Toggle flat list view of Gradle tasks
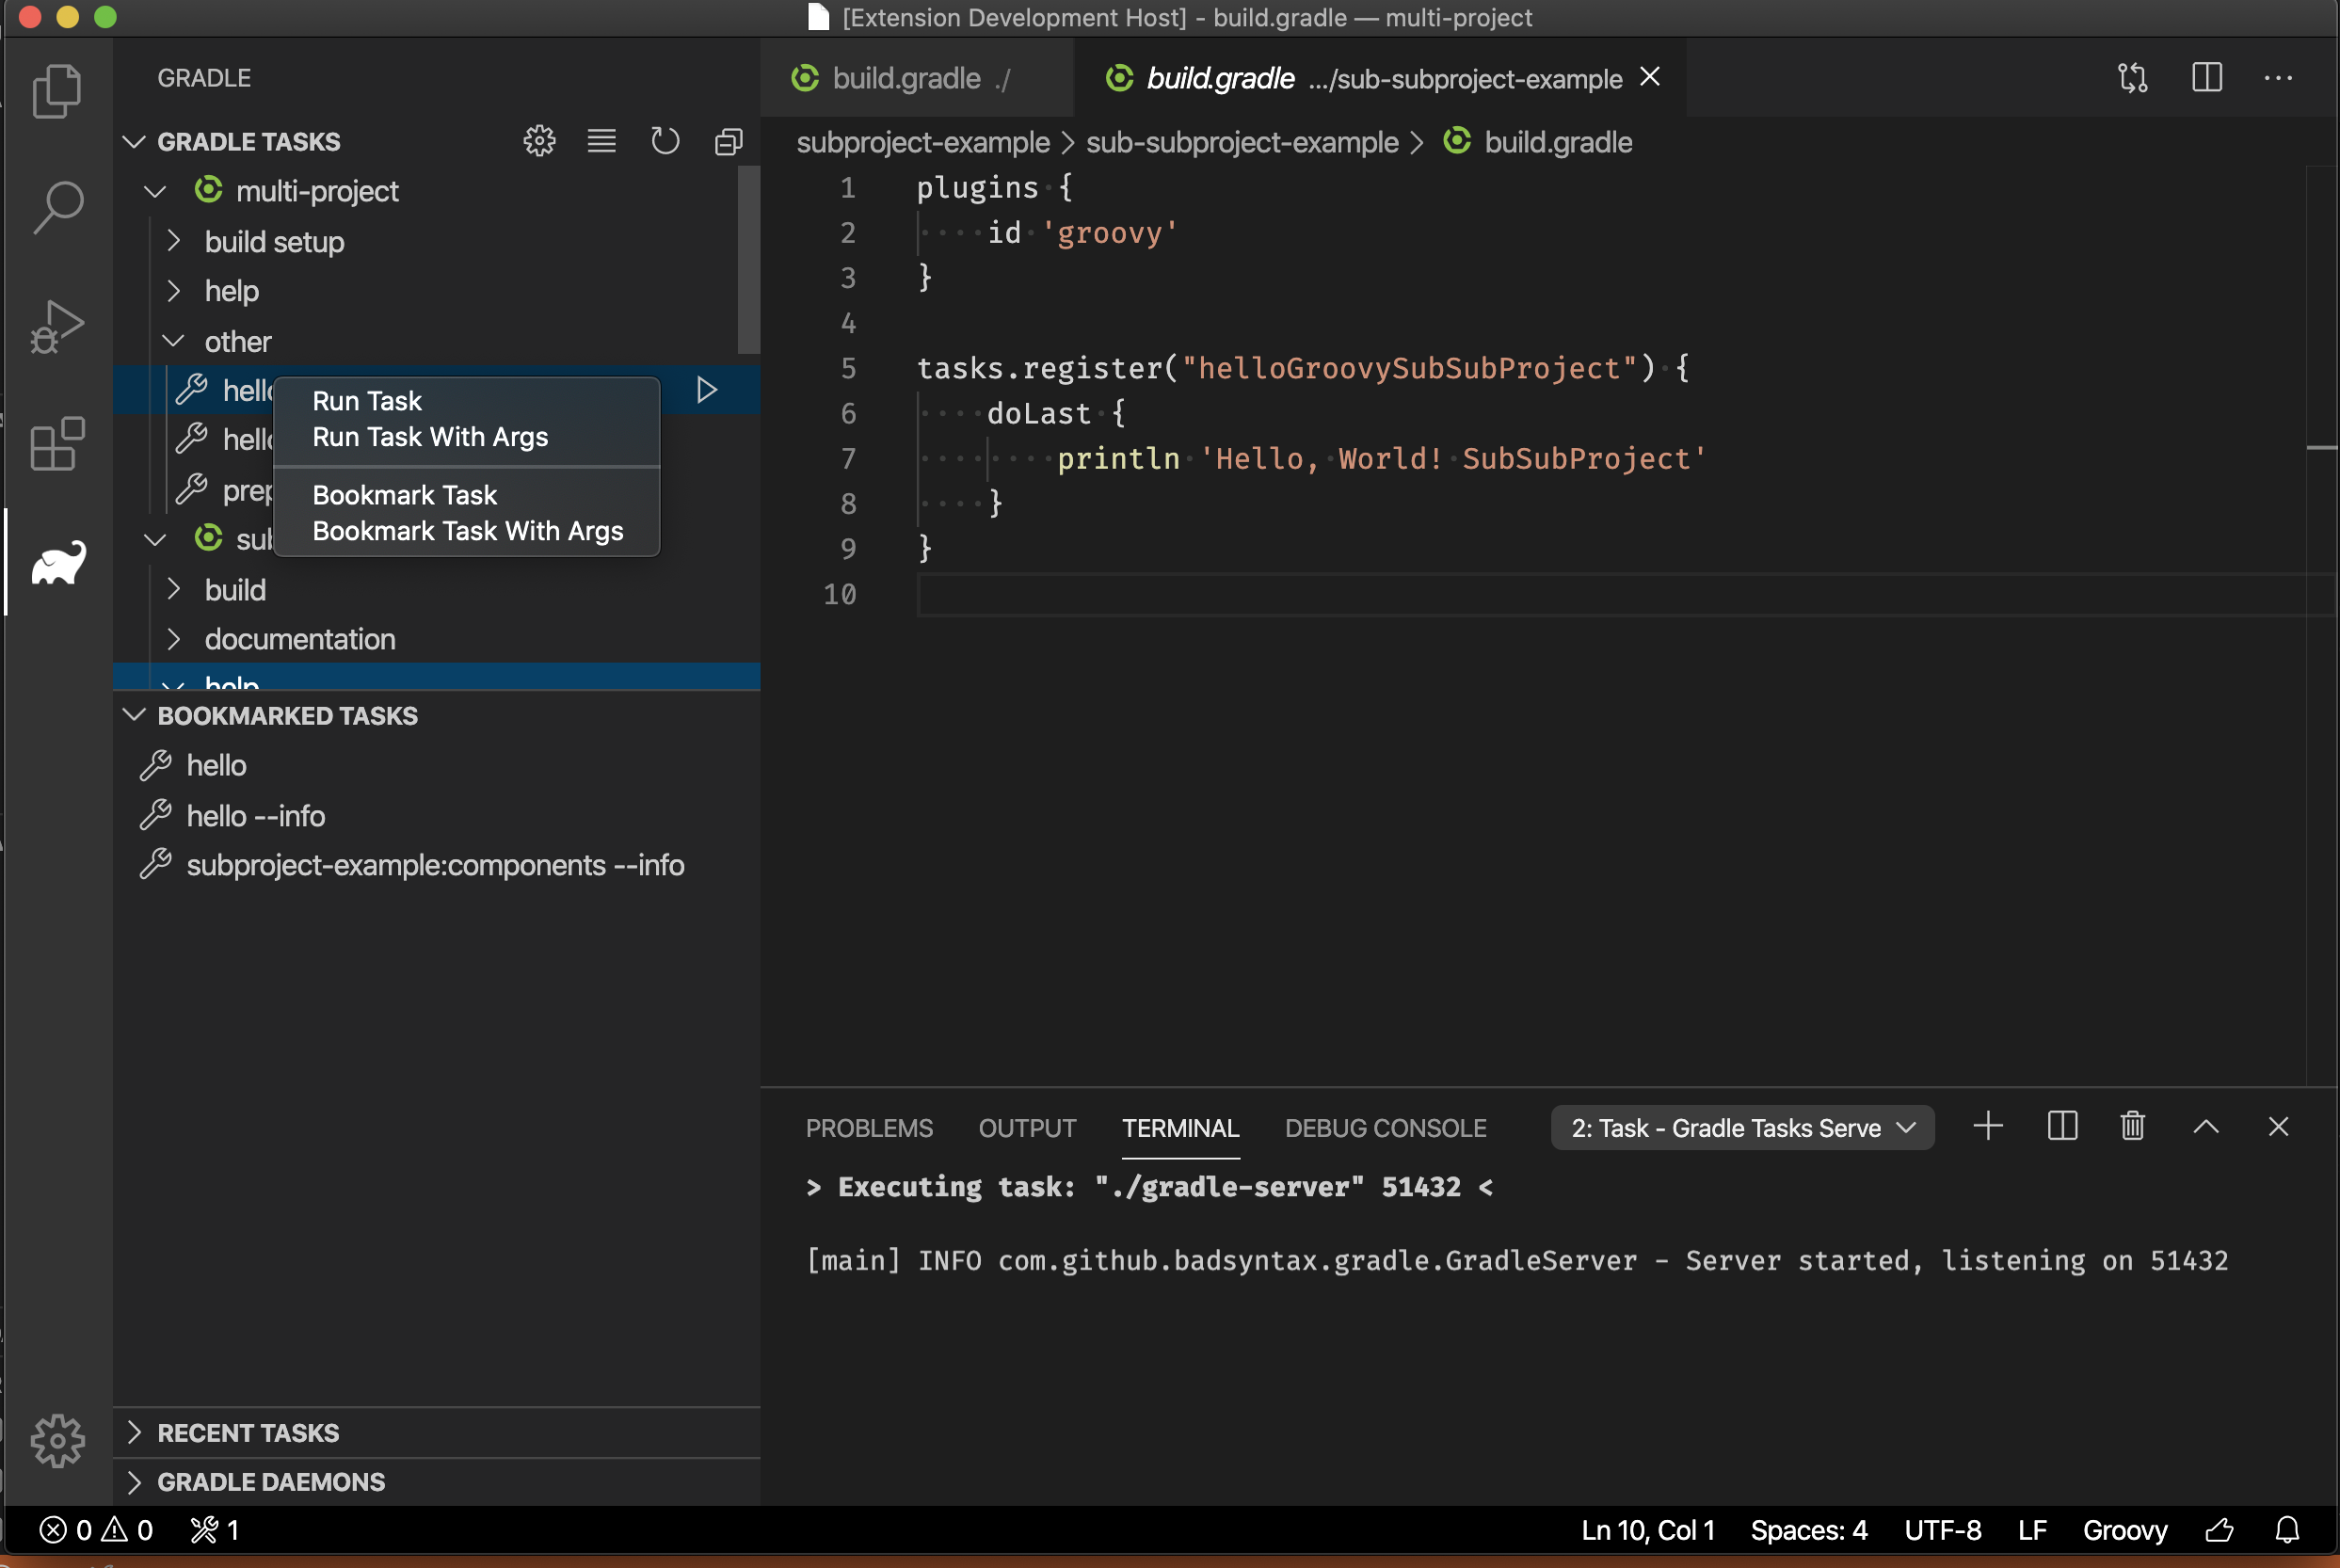 coord(601,141)
